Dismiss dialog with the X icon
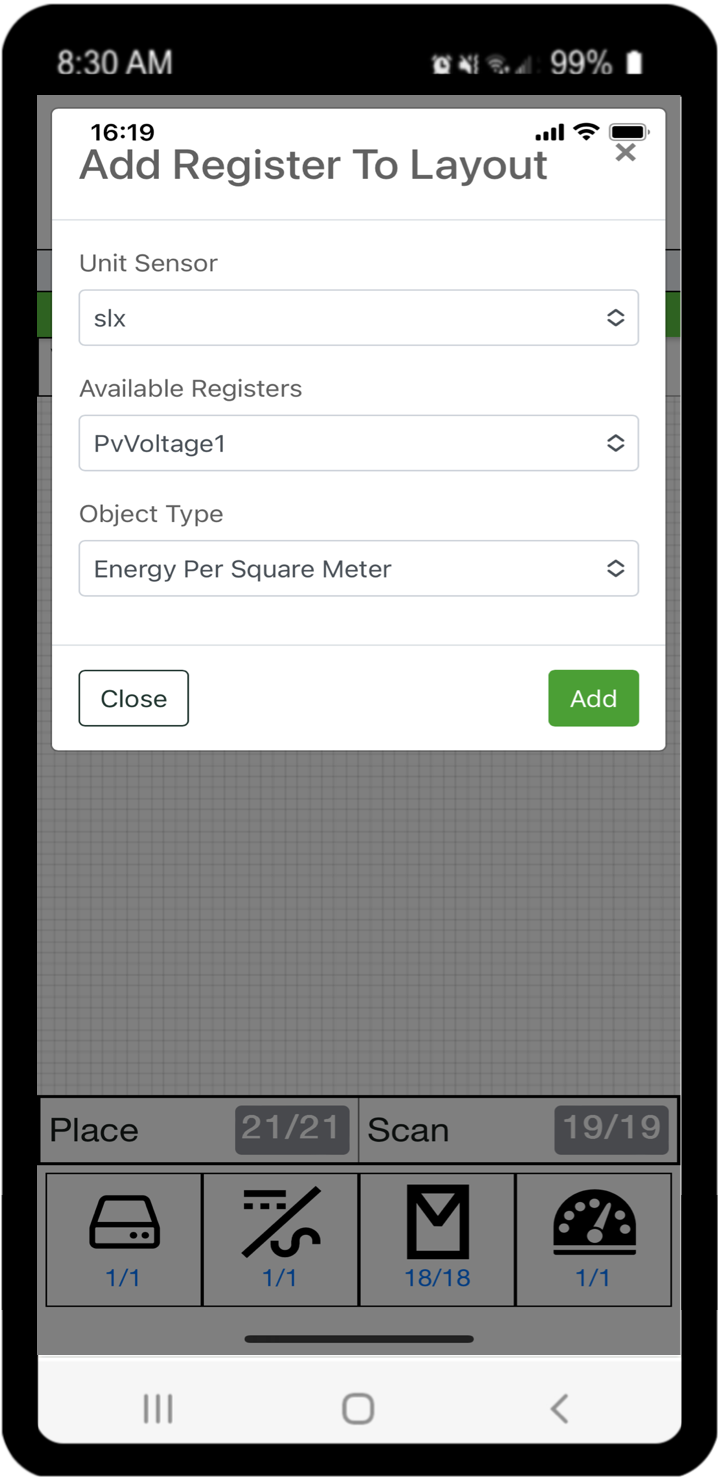This screenshot has height=1479, width=720. coord(626,152)
